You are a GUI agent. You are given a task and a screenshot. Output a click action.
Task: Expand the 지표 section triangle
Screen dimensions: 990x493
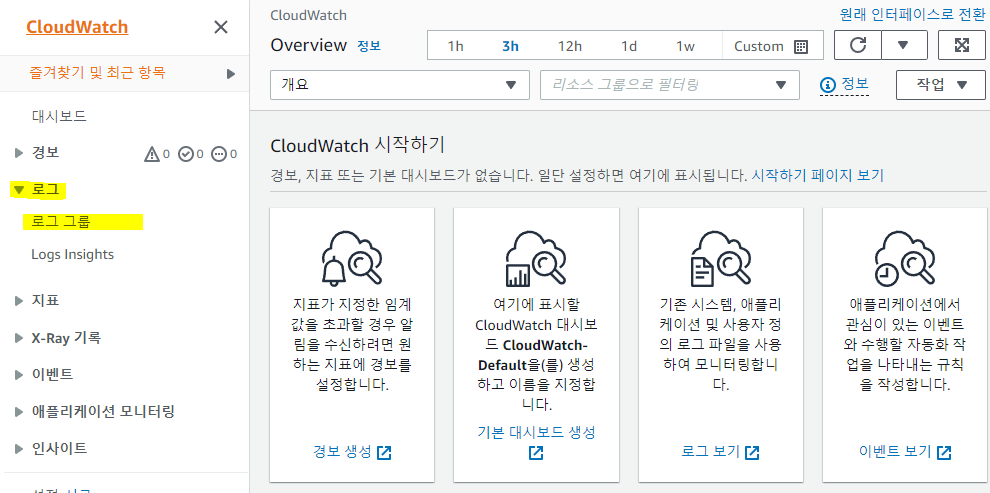pos(18,301)
